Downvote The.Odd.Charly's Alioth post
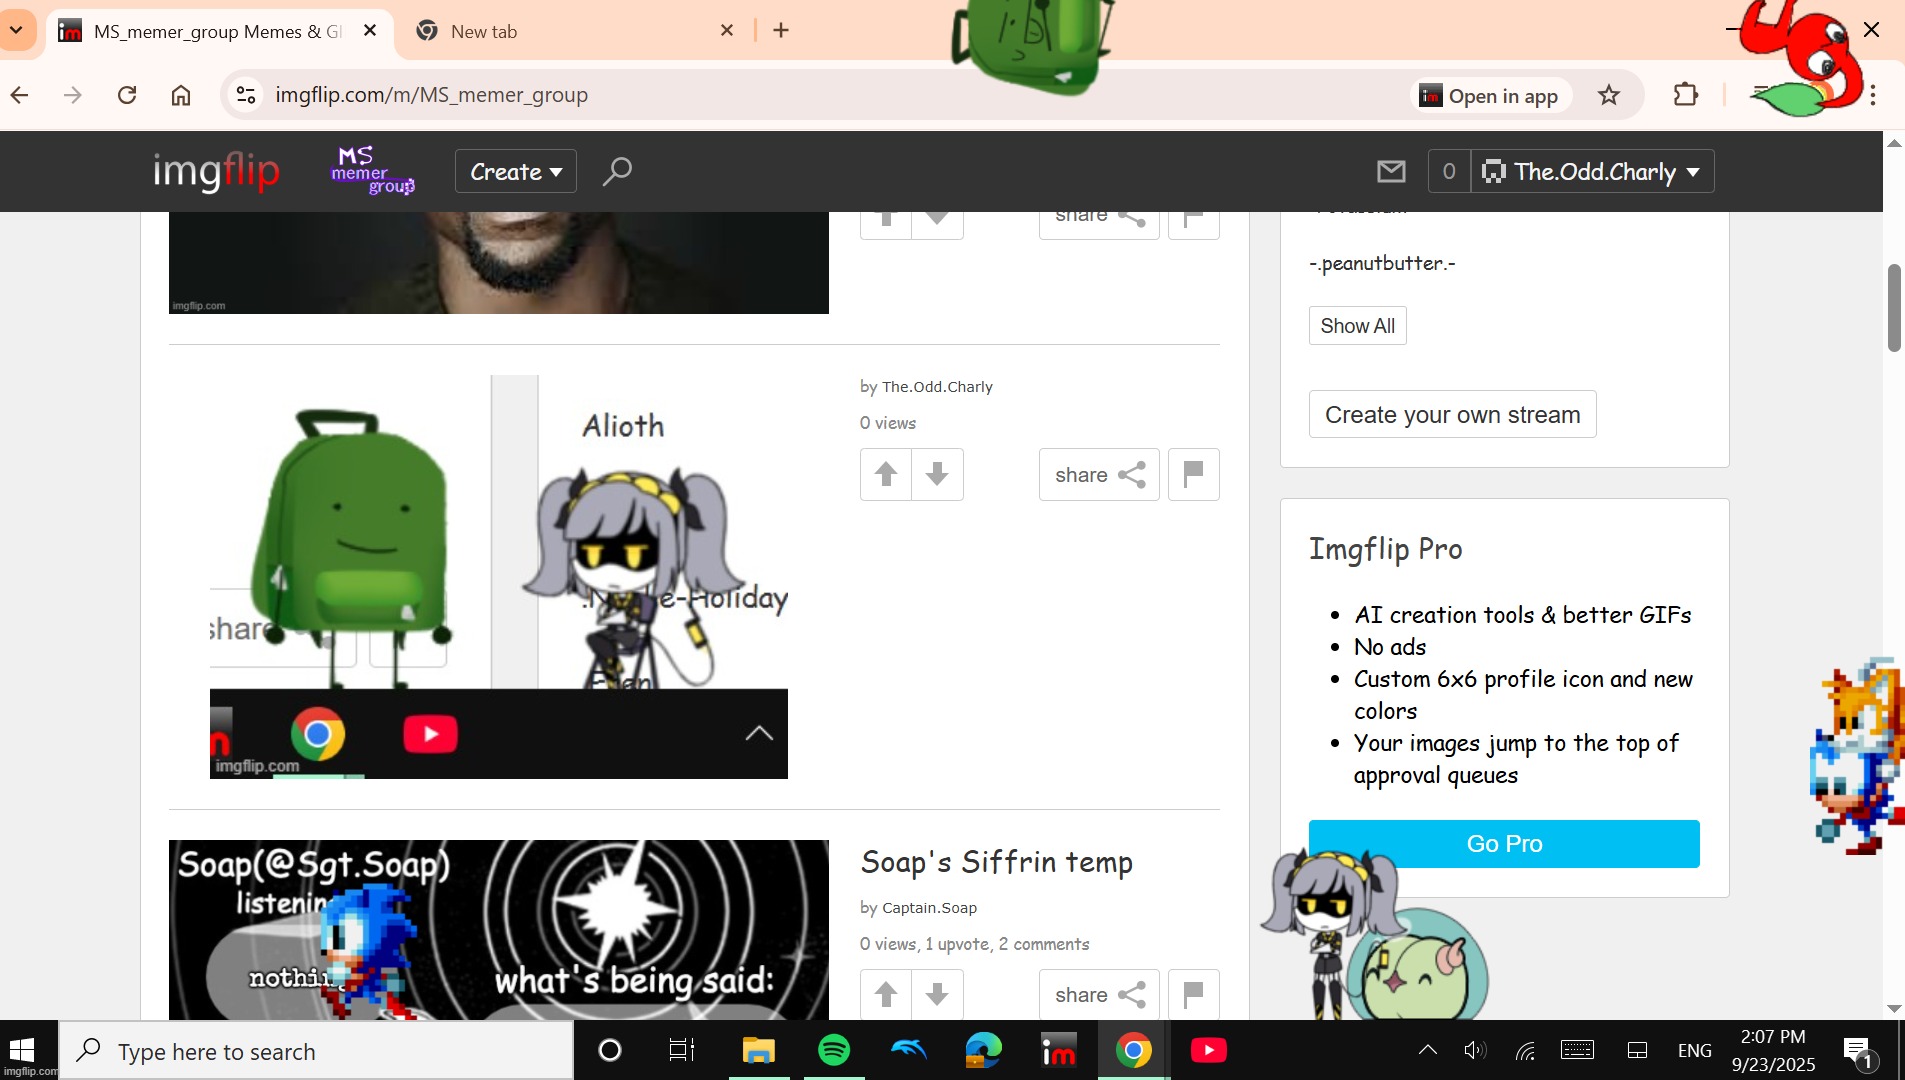This screenshot has width=1905, height=1080. coord(937,474)
